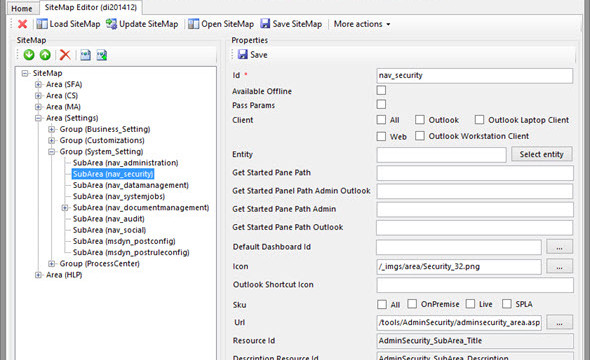Select the SiteMap Editor (di201412) tab
The image size is (590, 360).
tap(91, 7)
